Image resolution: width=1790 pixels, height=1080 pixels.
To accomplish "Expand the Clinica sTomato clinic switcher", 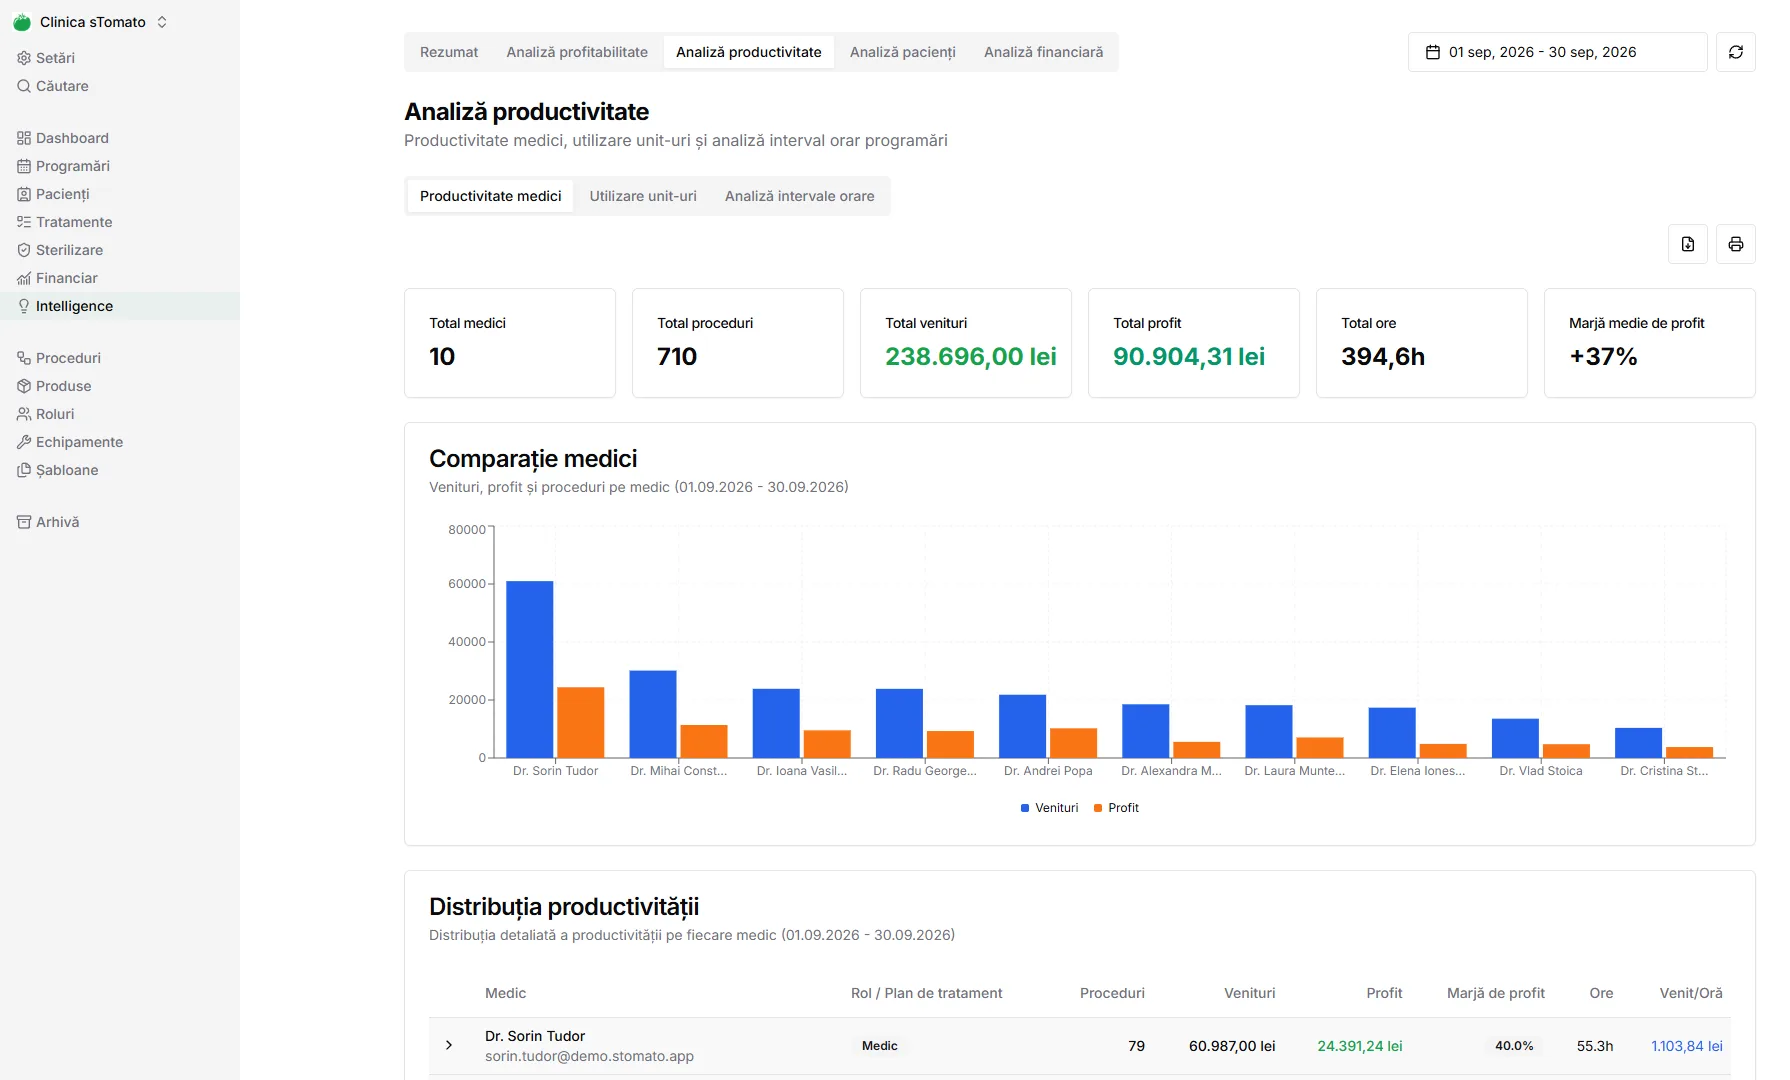I will pyautogui.click(x=162, y=22).
